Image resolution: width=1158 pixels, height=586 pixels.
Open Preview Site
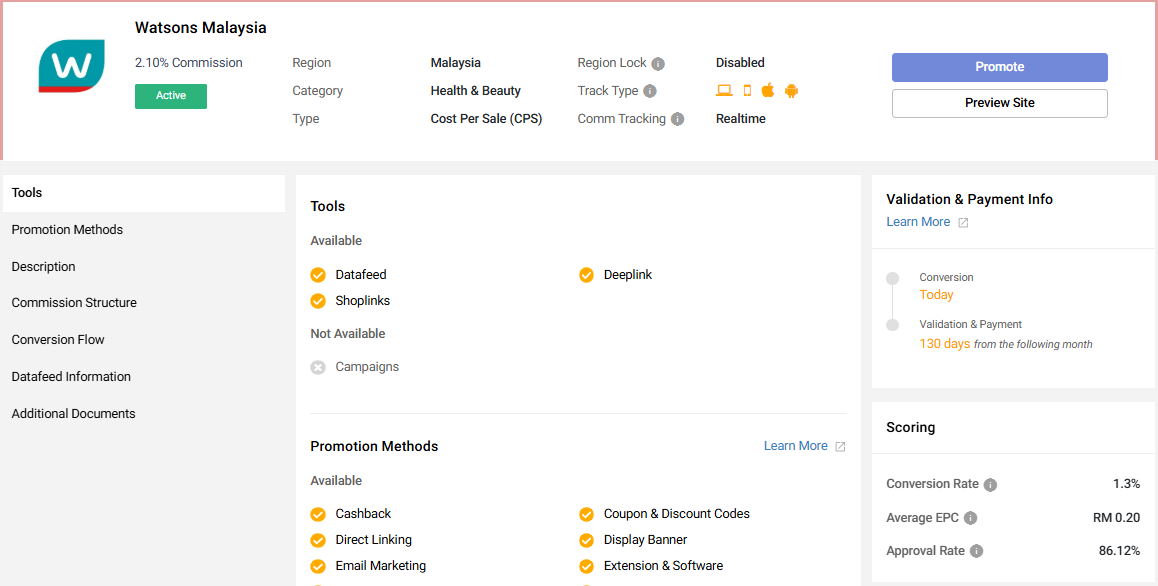(999, 103)
